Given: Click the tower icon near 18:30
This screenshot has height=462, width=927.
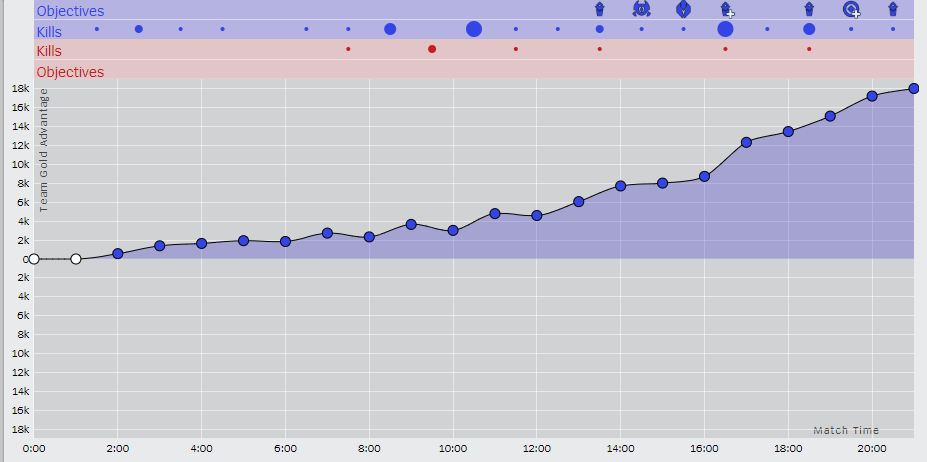Looking at the screenshot, I should point(809,9).
